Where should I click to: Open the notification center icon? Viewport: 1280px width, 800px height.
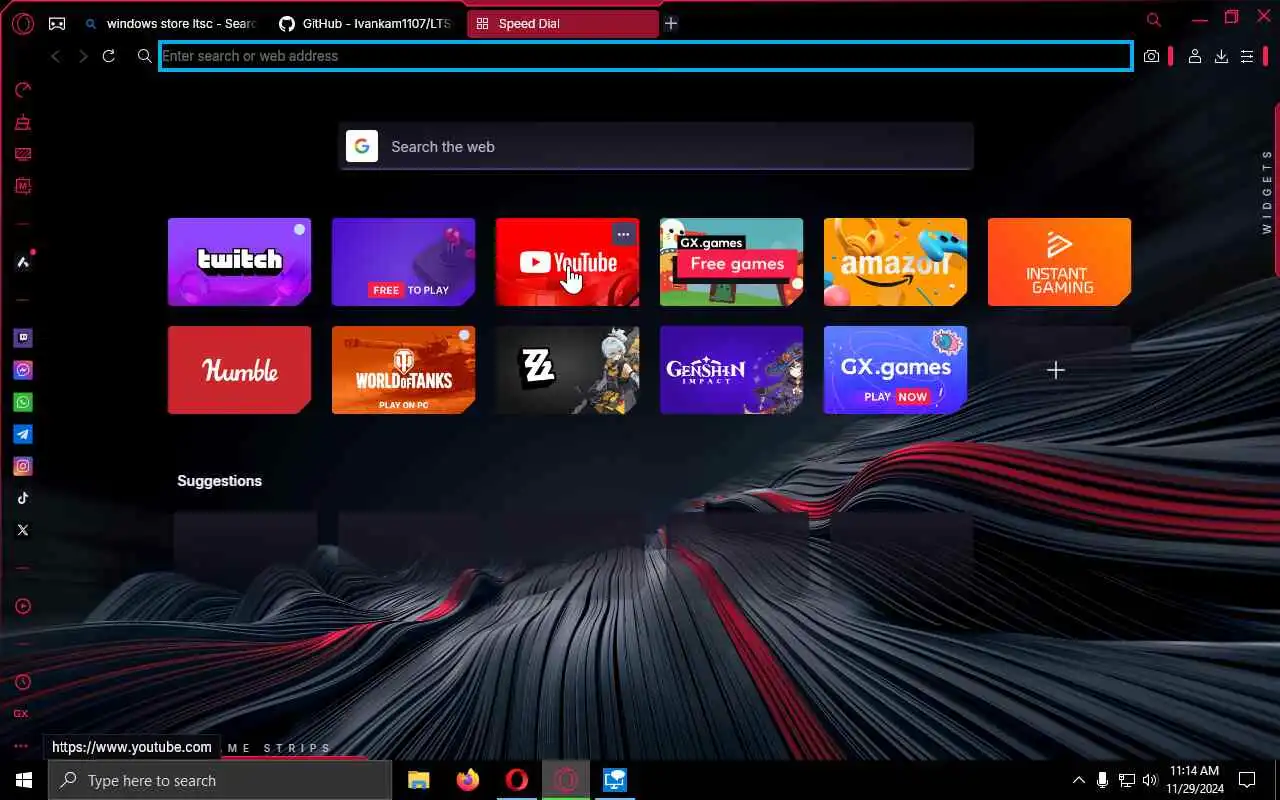click(1247, 780)
